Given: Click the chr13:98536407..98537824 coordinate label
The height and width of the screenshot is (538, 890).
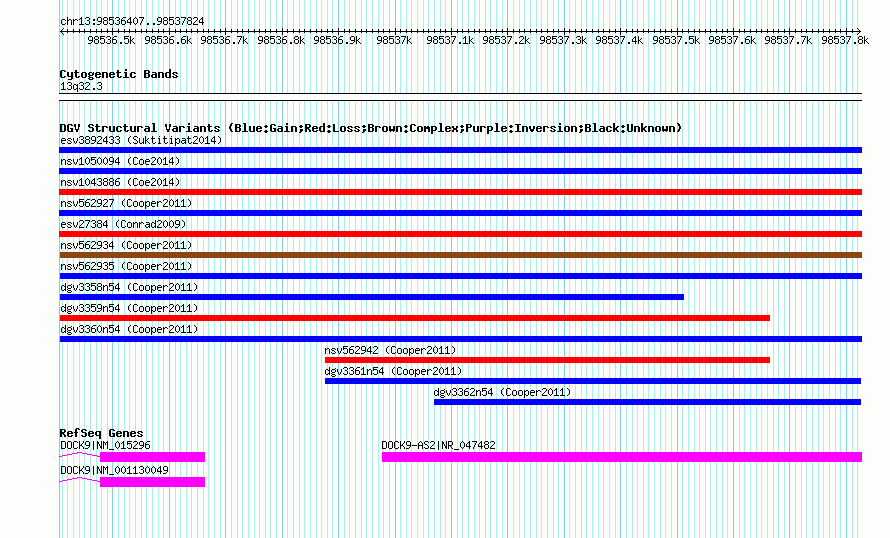Looking at the screenshot, I should click(x=132, y=21).
